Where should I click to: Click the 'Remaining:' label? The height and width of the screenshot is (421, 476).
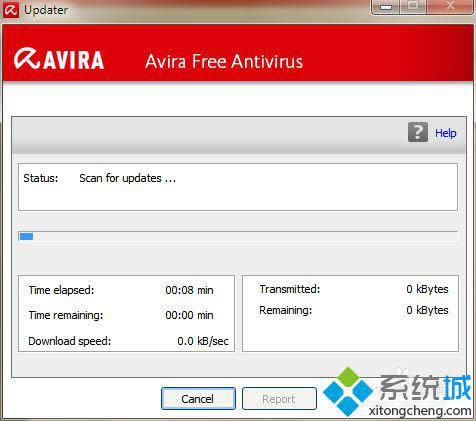pyautogui.click(x=286, y=310)
